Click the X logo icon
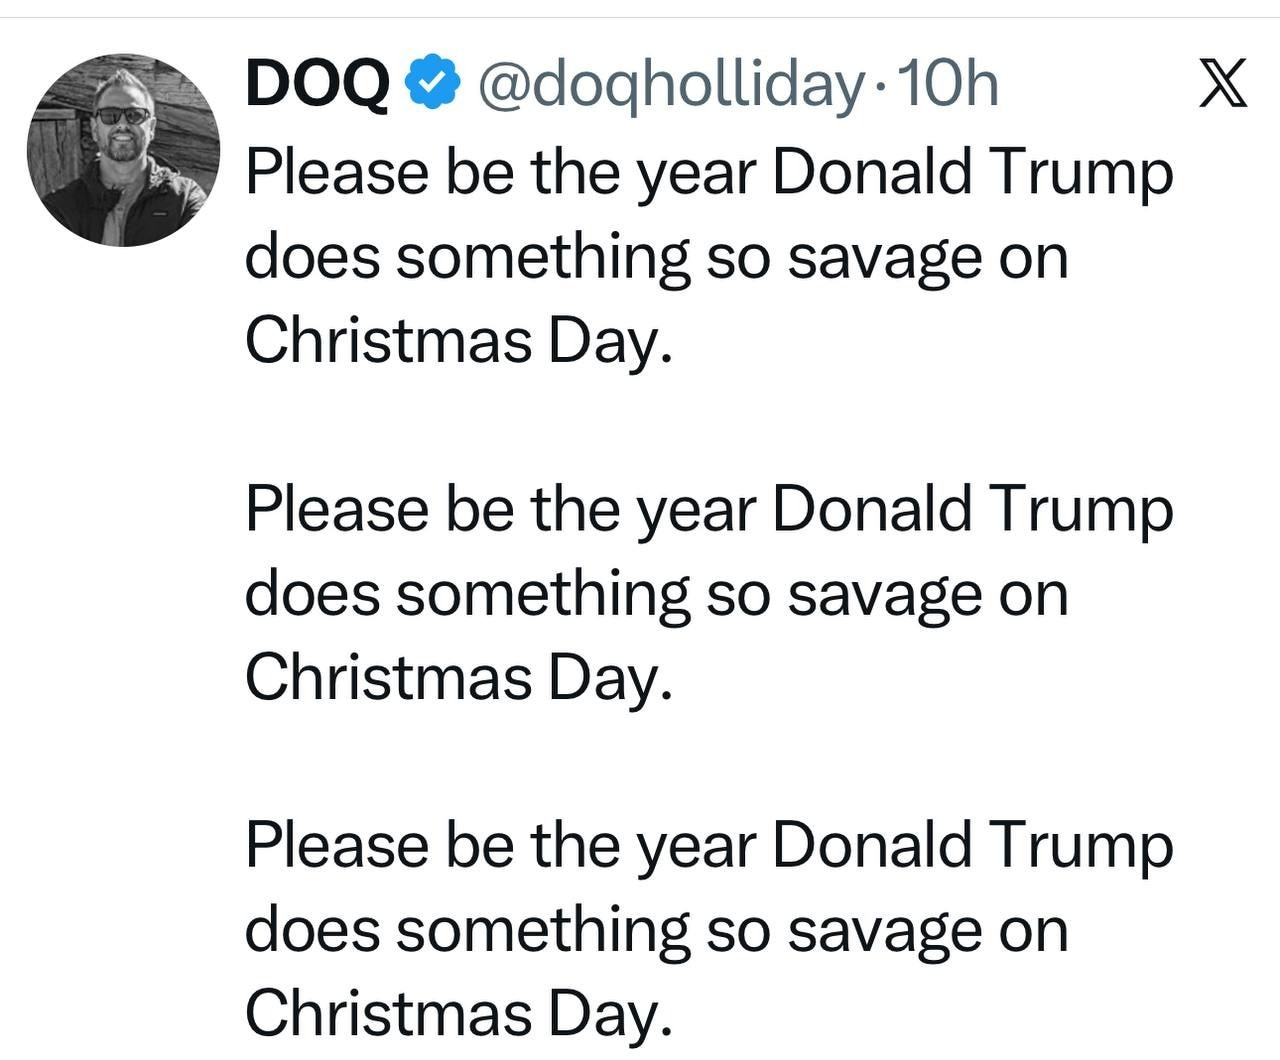The image size is (1280, 1060). tap(1222, 83)
